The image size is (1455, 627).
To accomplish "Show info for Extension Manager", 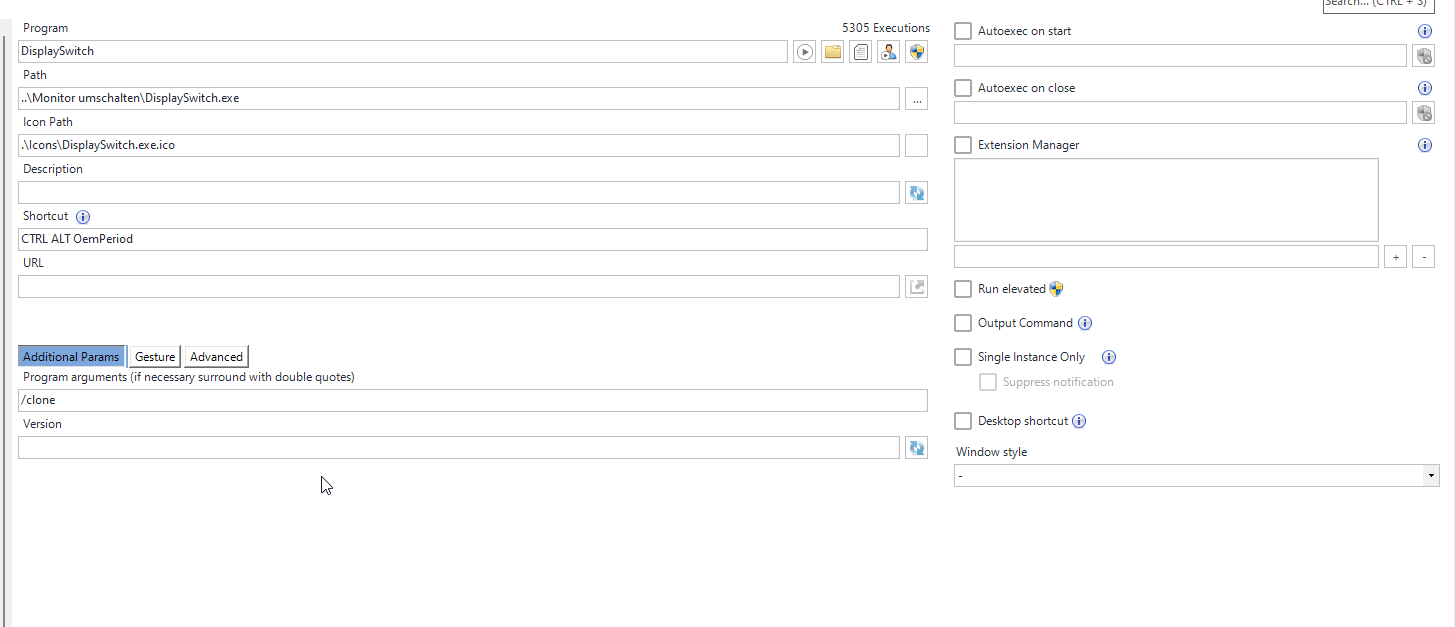I will pos(1426,145).
